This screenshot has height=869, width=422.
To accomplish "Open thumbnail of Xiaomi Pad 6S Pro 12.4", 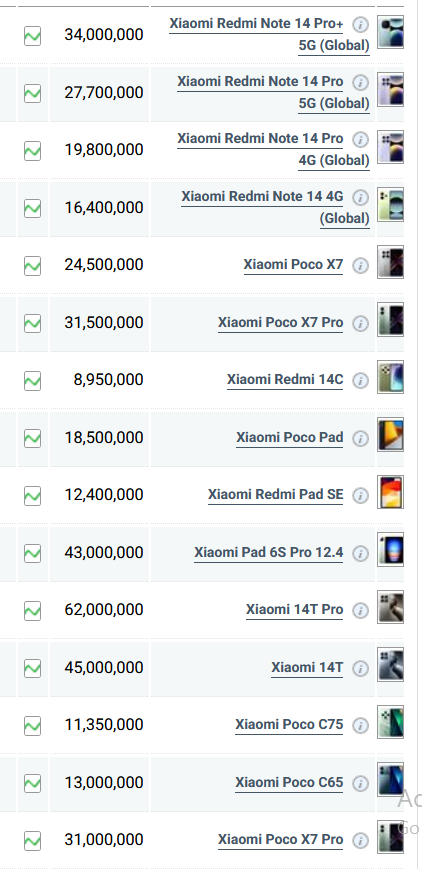I will pyautogui.click(x=390, y=550).
